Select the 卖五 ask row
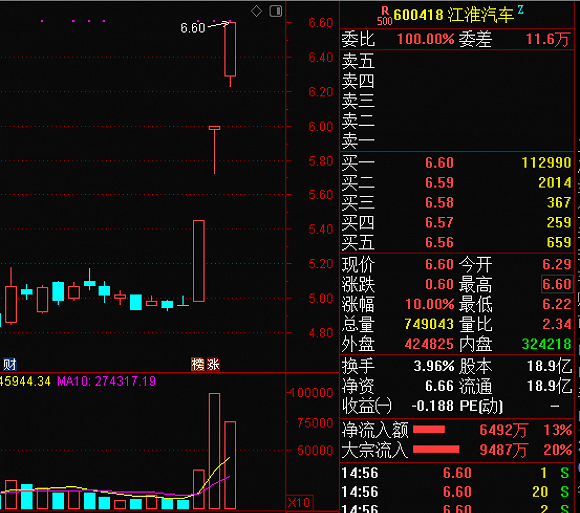Screen dimensions: 580x513 click(457, 61)
